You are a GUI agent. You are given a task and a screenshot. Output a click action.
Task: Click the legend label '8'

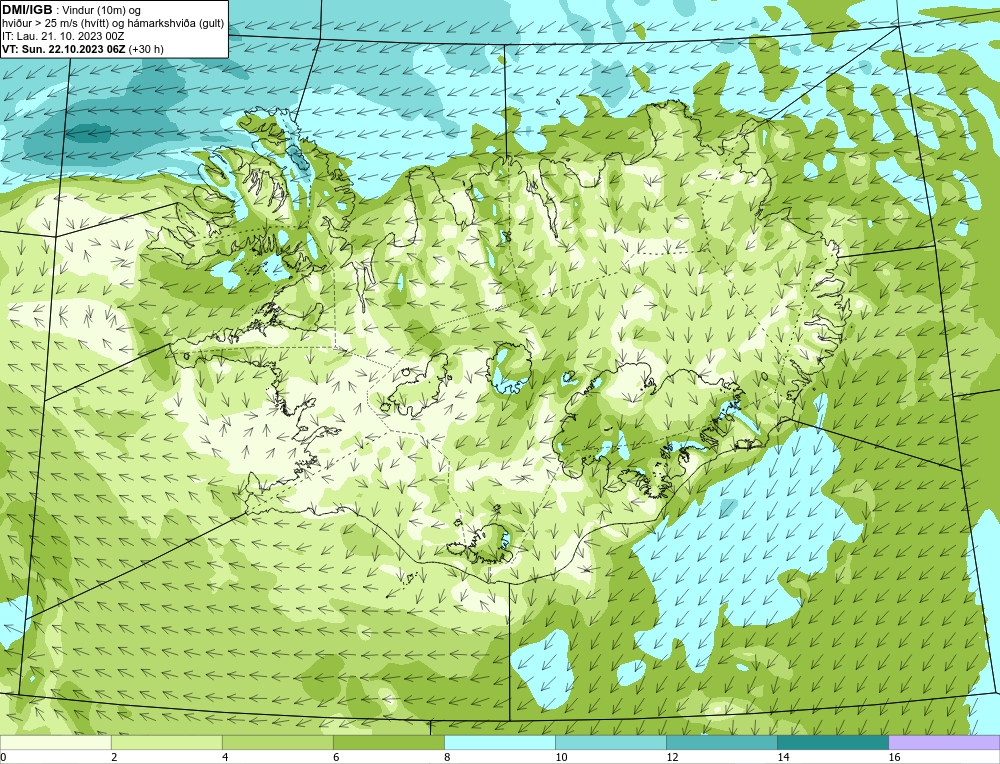[447, 757]
